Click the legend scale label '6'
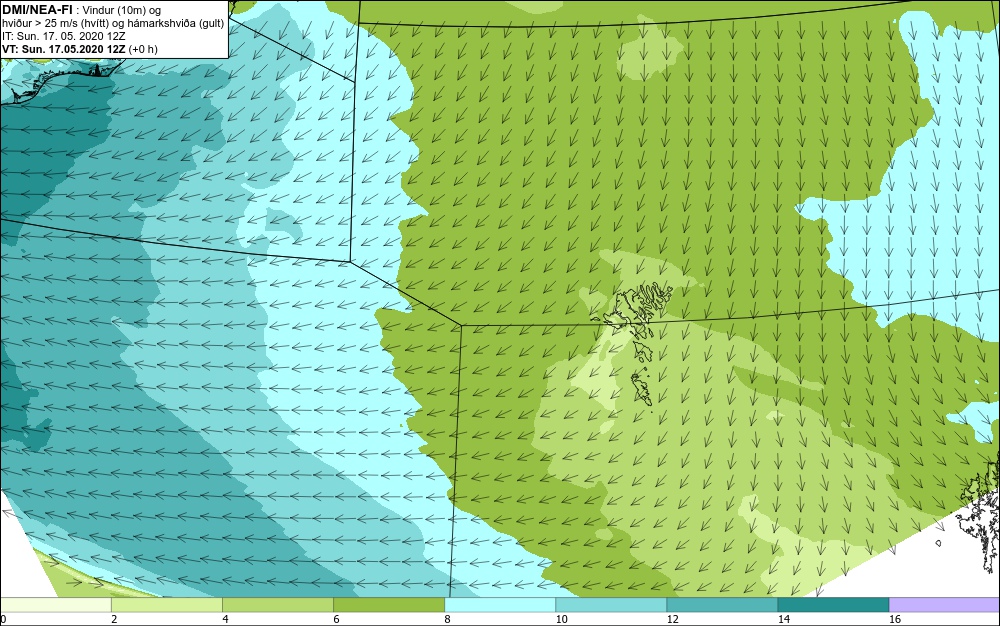Image resolution: width=1000 pixels, height=626 pixels. [336, 619]
